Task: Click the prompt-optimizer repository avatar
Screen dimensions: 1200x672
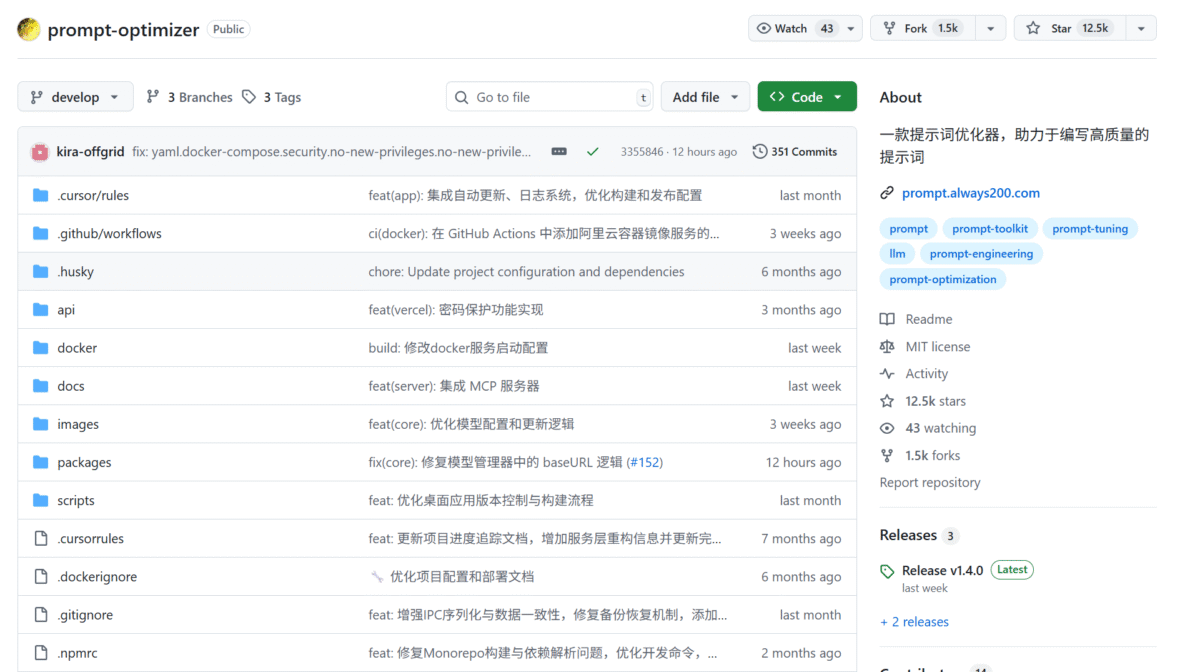Action: [29, 29]
